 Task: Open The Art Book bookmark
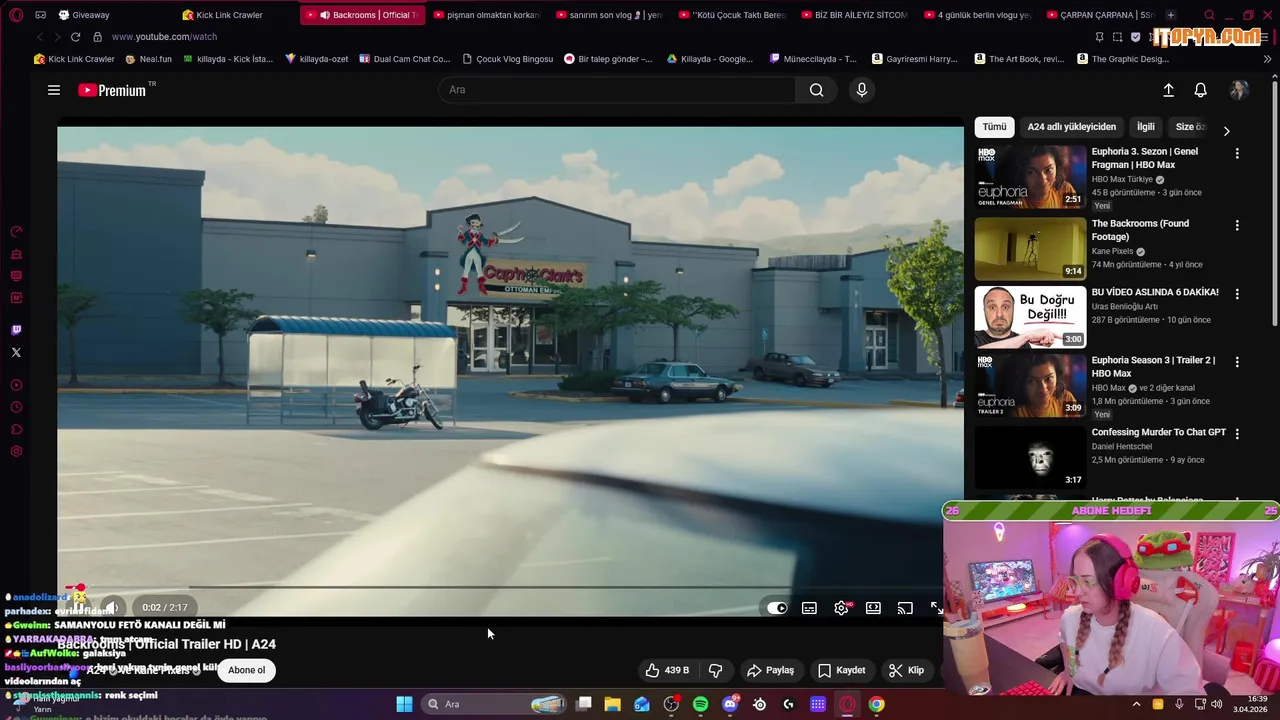[1018, 59]
